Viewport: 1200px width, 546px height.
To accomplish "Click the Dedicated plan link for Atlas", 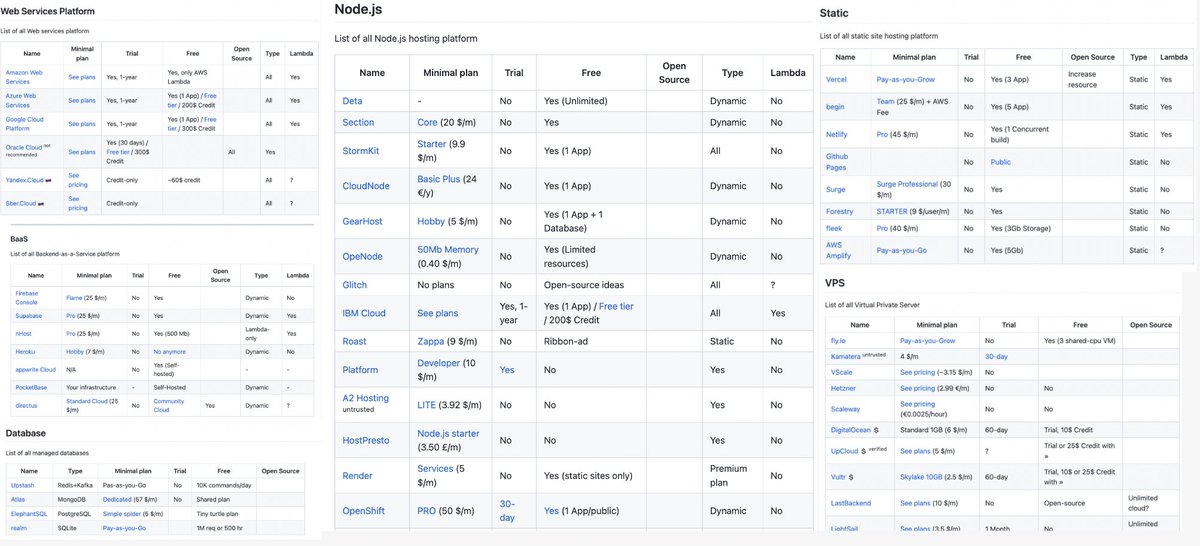I will (117, 498).
